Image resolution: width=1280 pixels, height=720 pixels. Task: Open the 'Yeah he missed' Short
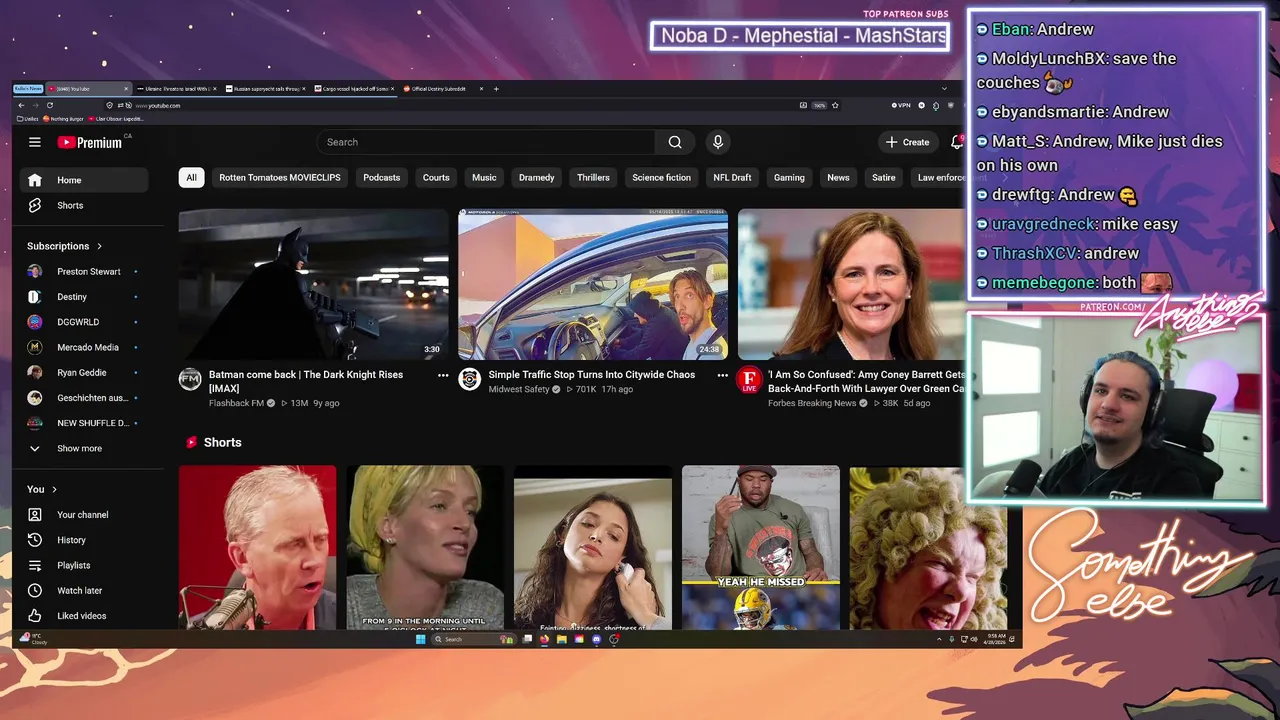point(761,547)
